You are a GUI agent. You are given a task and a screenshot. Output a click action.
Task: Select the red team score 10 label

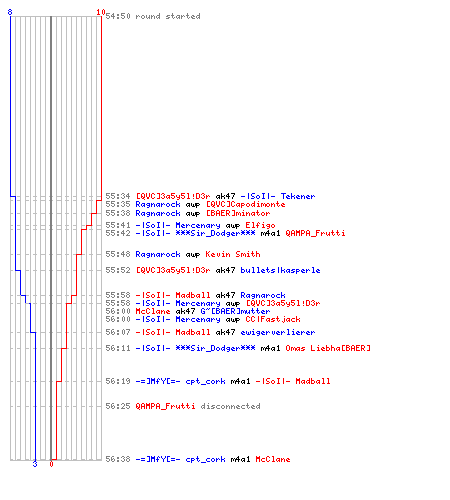pos(101,12)
